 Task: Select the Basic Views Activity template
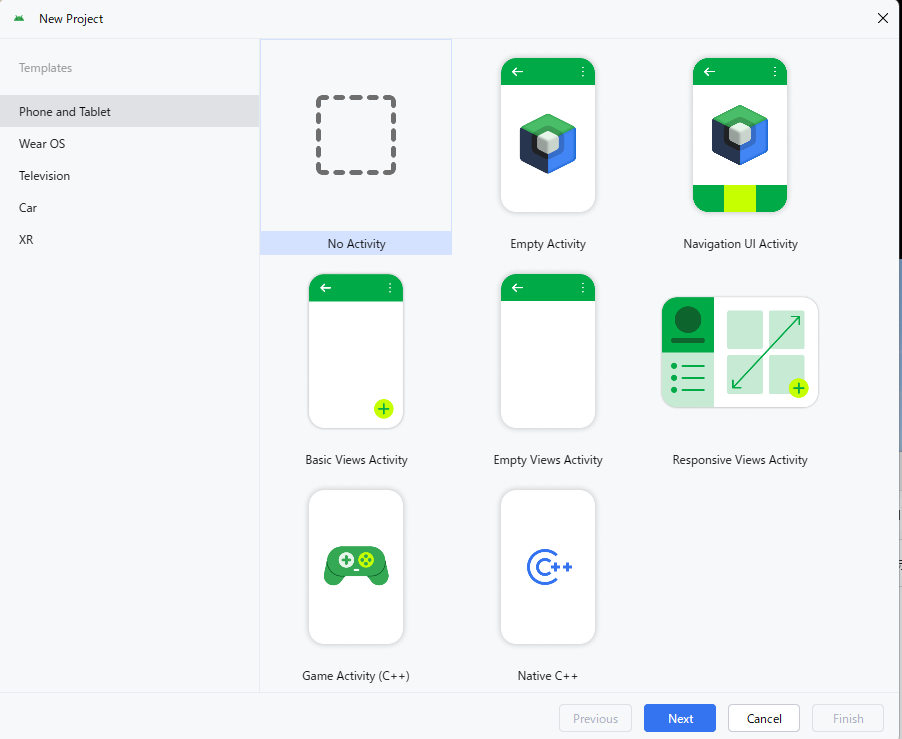[x=356, y=351]
